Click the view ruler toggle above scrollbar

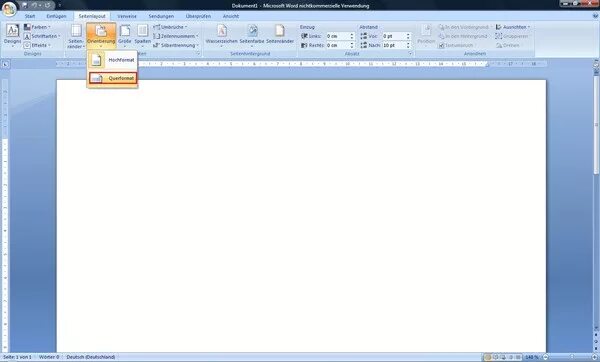coord(596,64)
